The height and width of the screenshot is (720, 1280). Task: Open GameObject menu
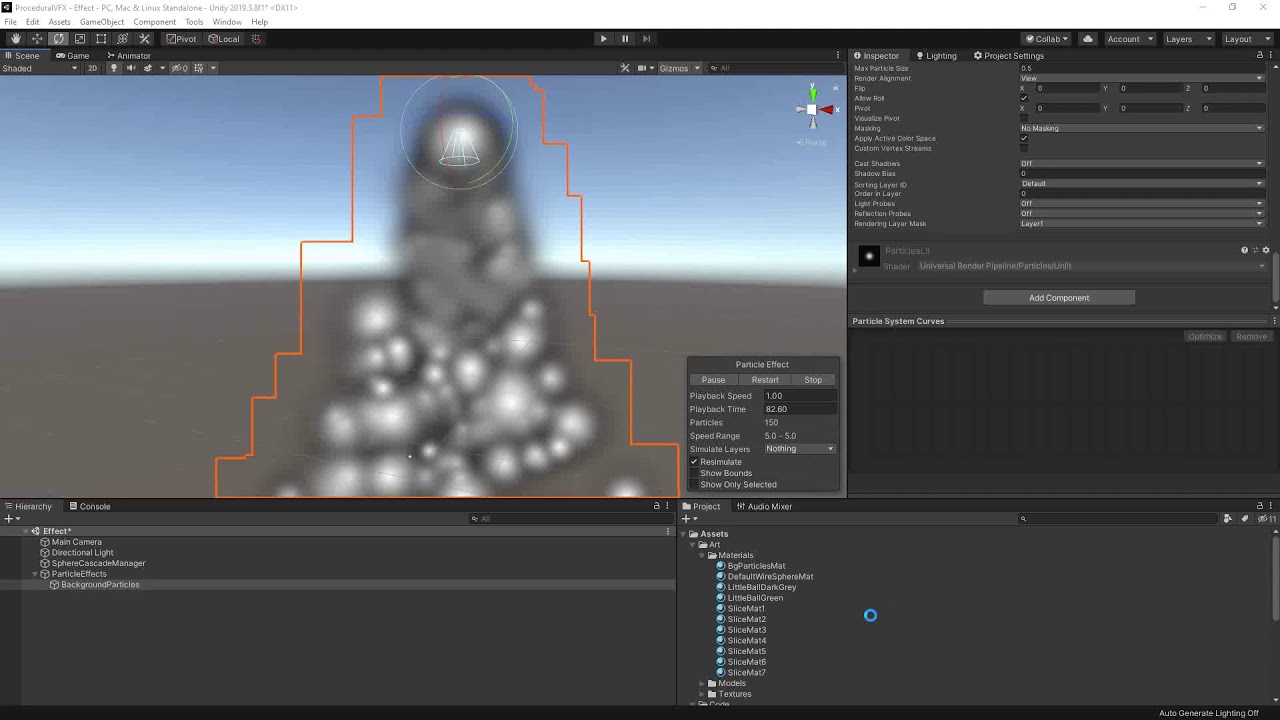click(x=102, y=22)
